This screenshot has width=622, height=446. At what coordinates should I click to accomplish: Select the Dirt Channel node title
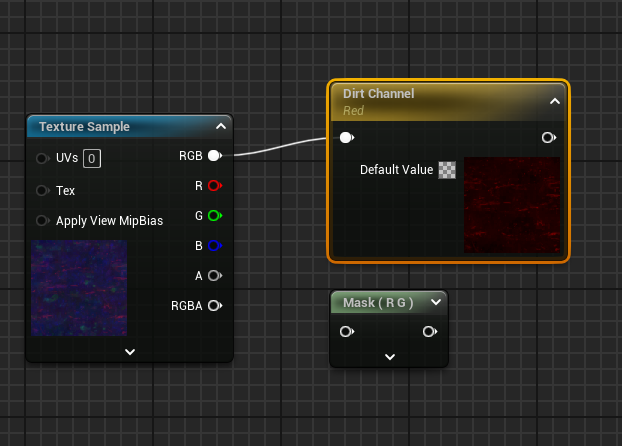[x=378, y=94]
